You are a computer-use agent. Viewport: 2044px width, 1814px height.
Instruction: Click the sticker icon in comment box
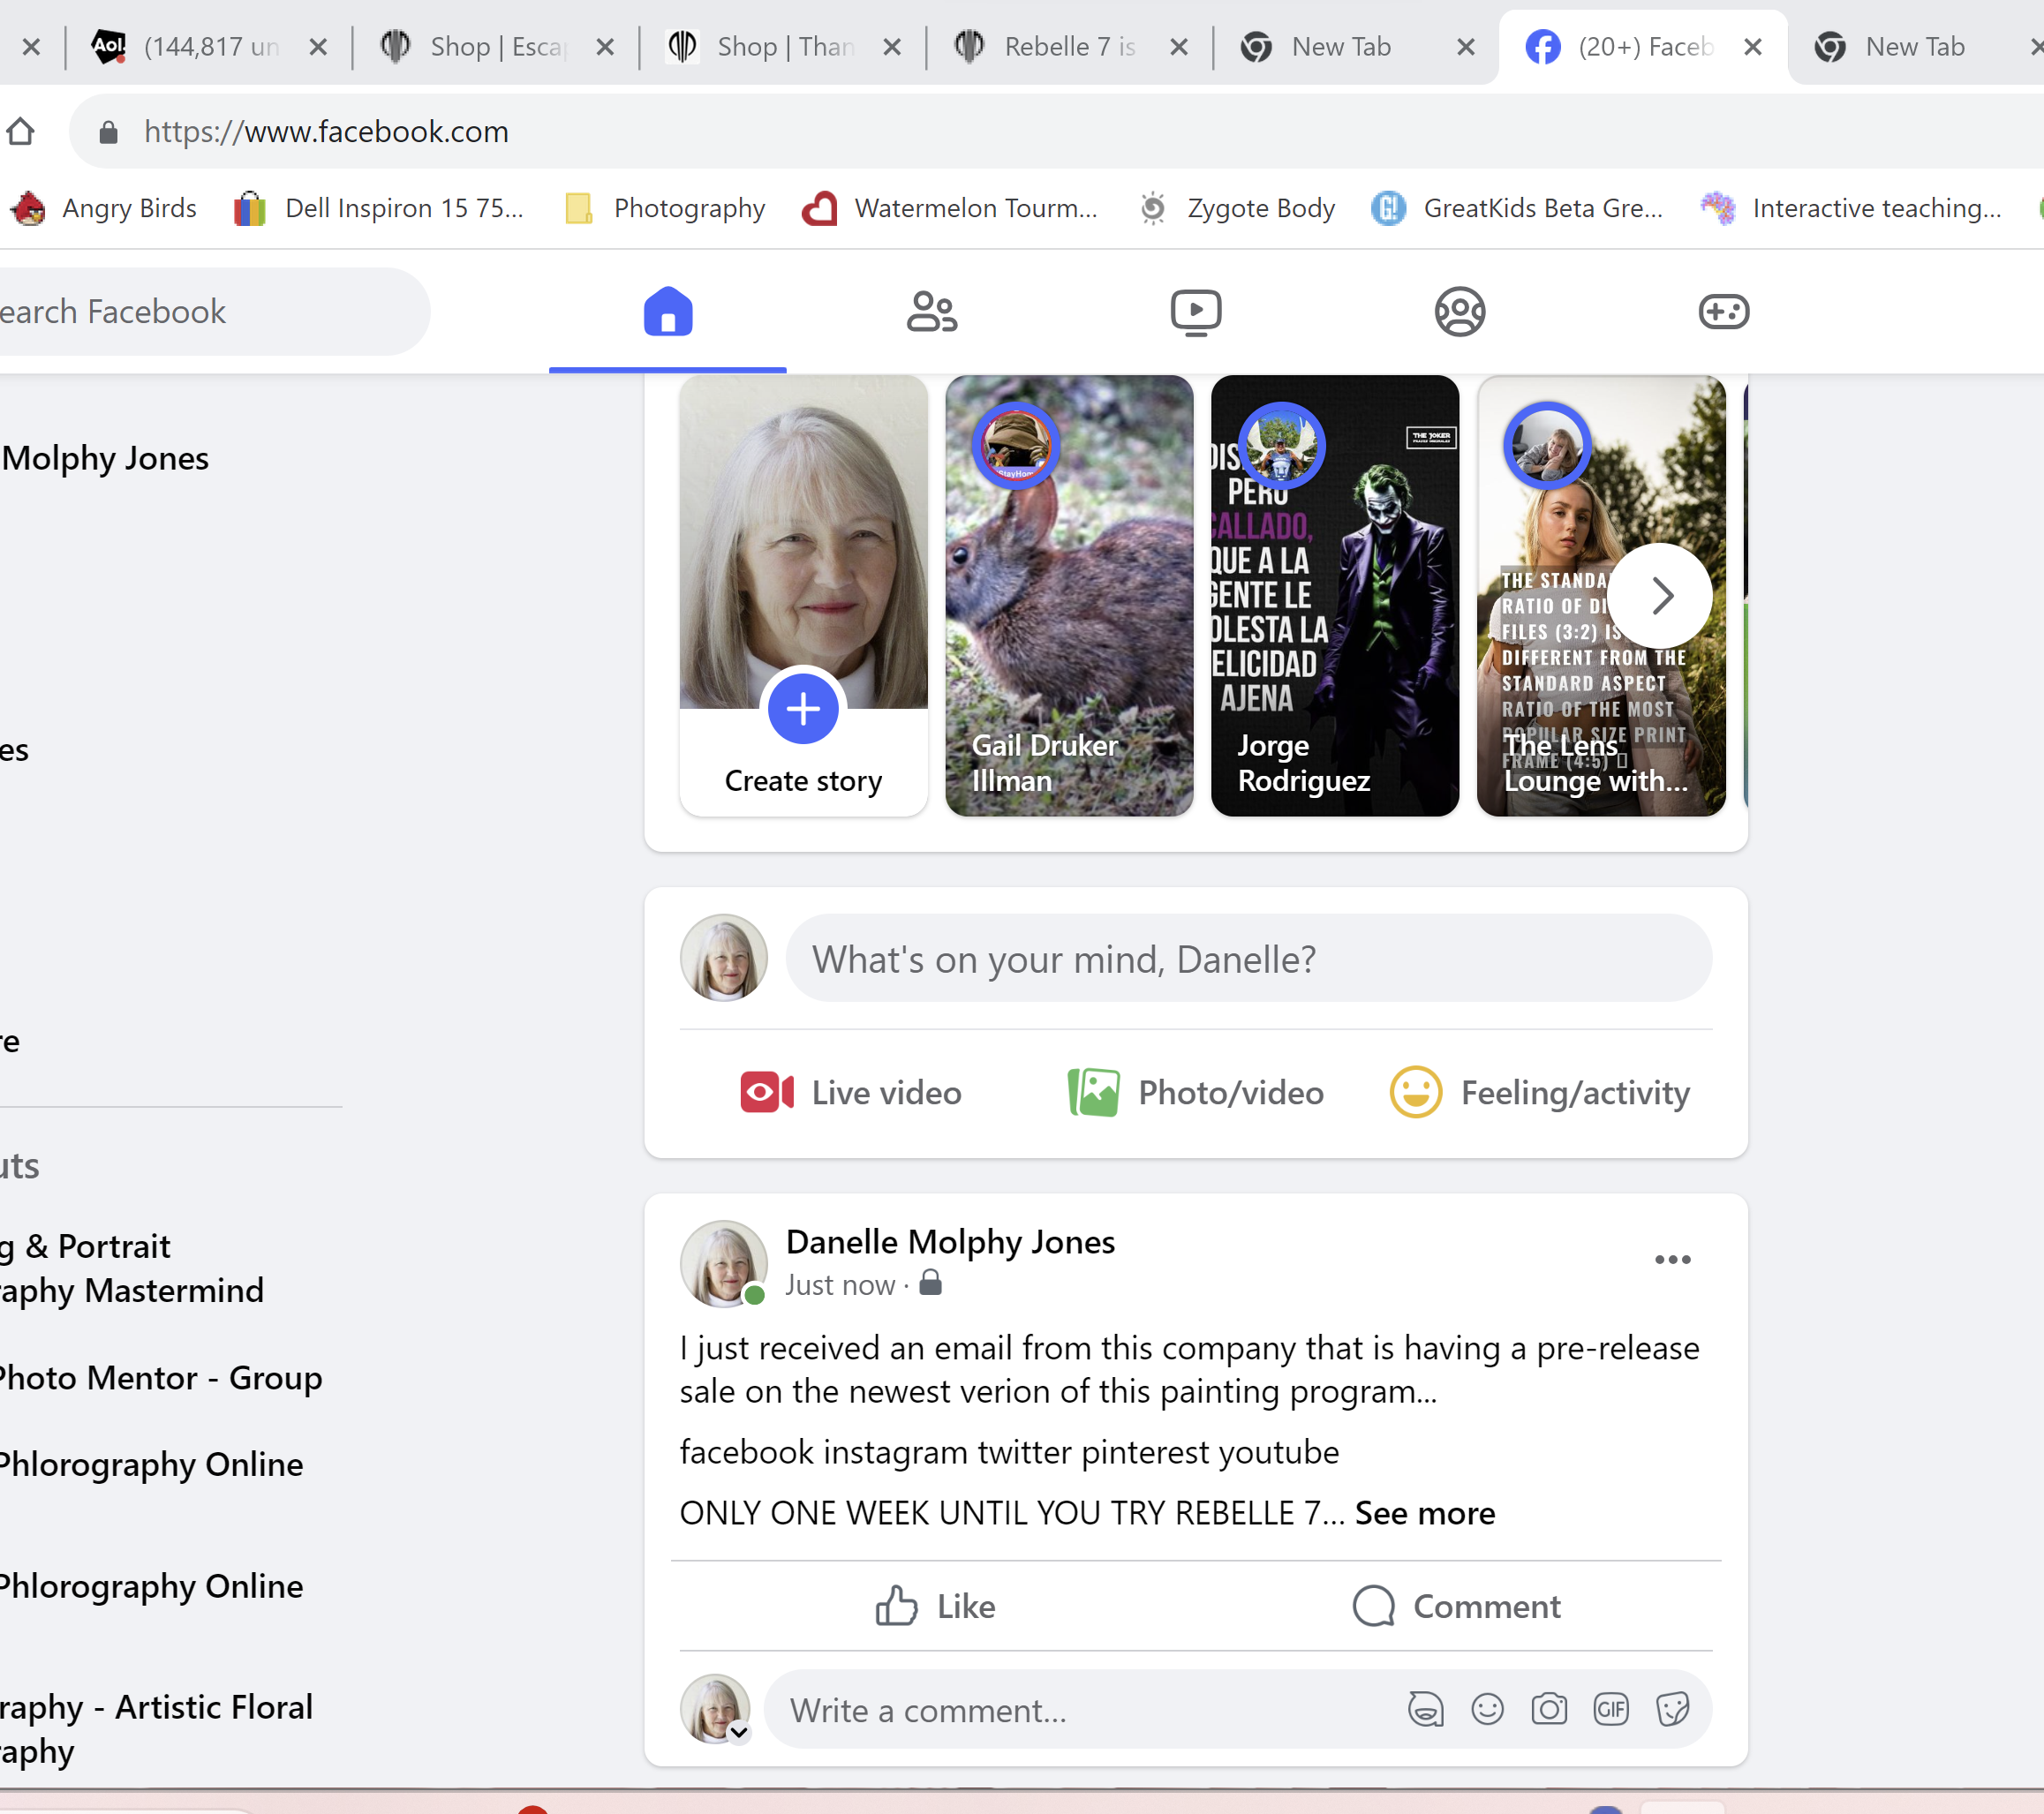[x=1672, y=1709]
